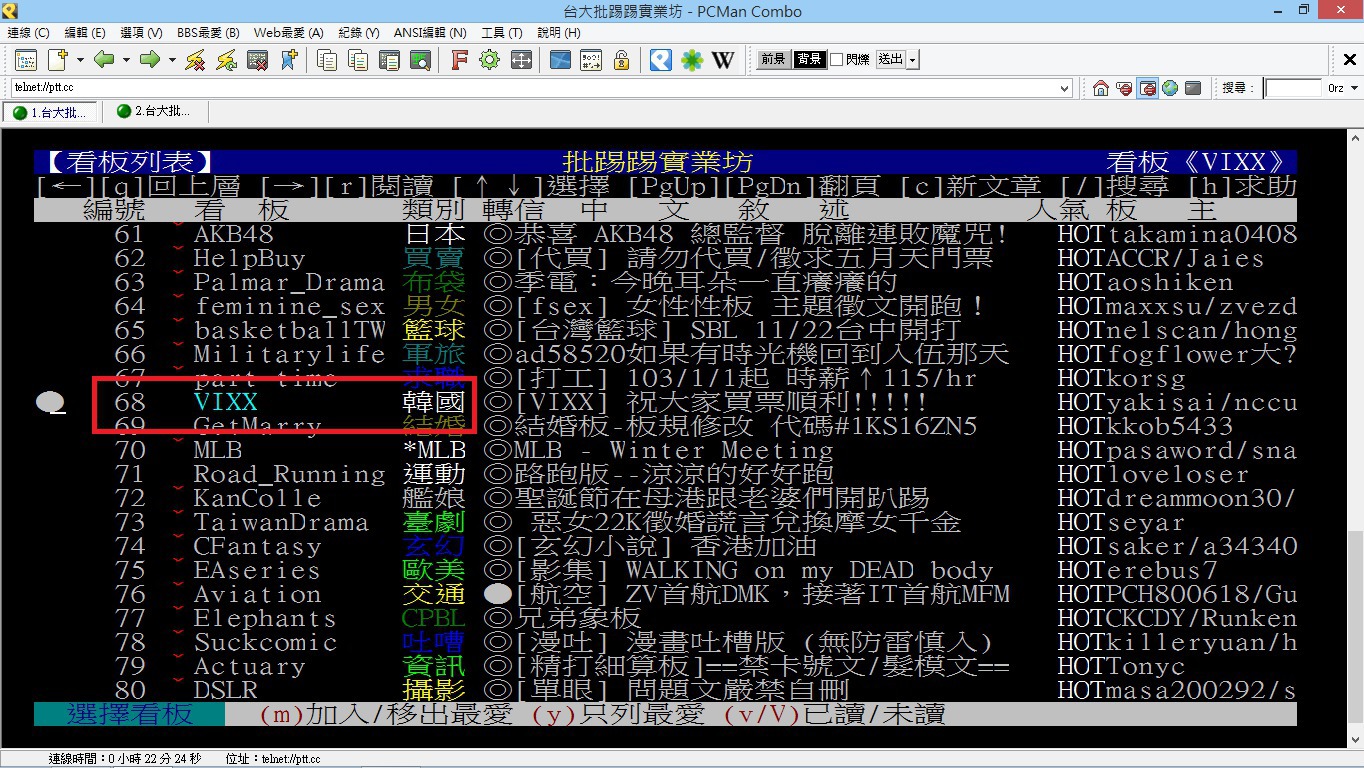Click the paste text screen icon
1364x768 pixels.
click(389, 60)
